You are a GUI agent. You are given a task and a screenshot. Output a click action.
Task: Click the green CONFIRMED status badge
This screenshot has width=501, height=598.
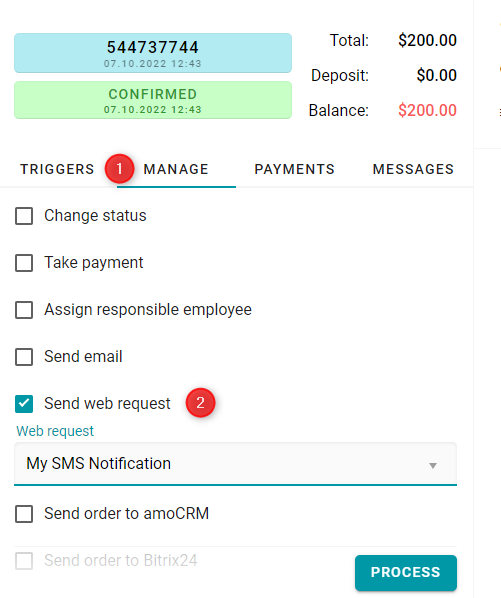[x=153, y=100]
